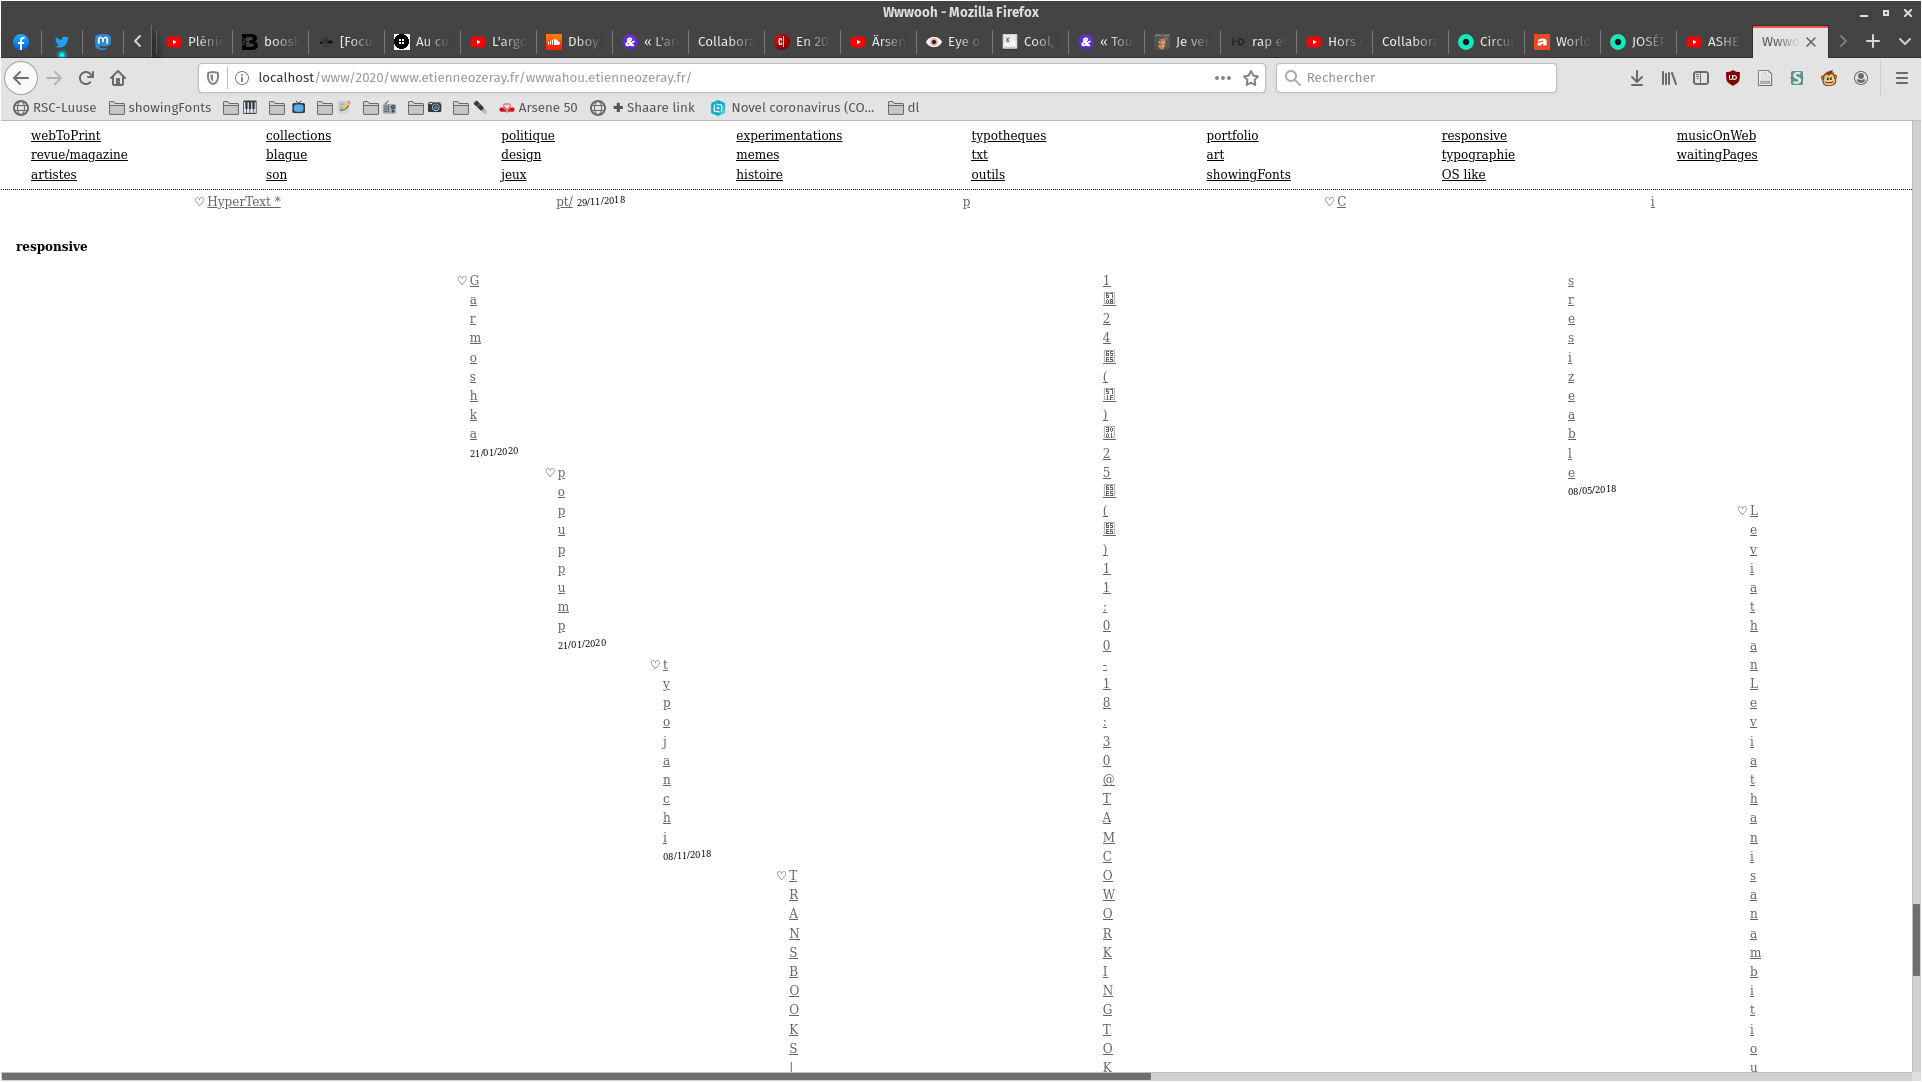Click the Home button in toolbar
Image resolution: width=1922 pixels, height=1082 pixels.
[118, 78]
